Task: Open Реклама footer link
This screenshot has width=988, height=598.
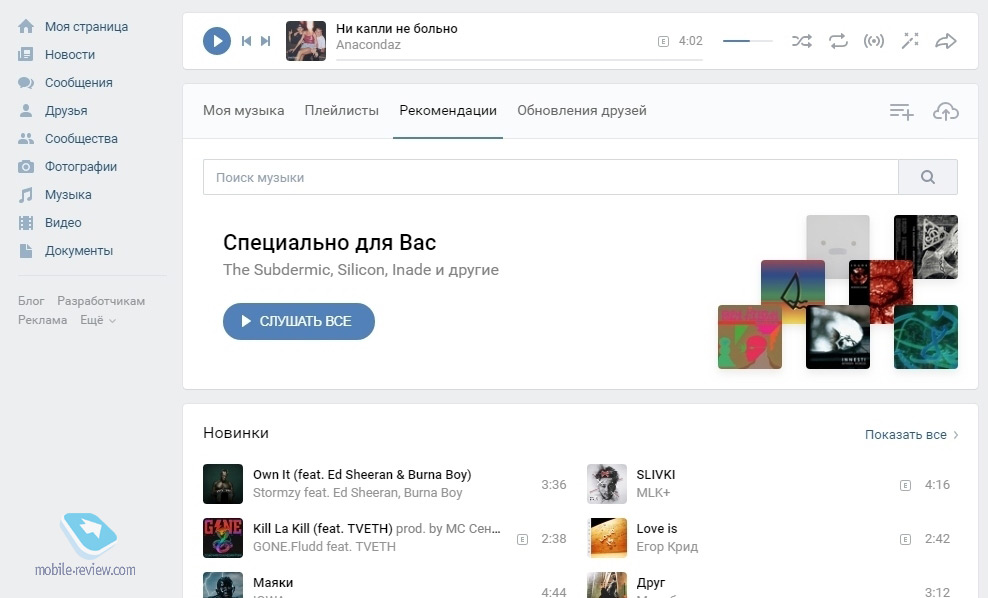Action: coord(42,320)
